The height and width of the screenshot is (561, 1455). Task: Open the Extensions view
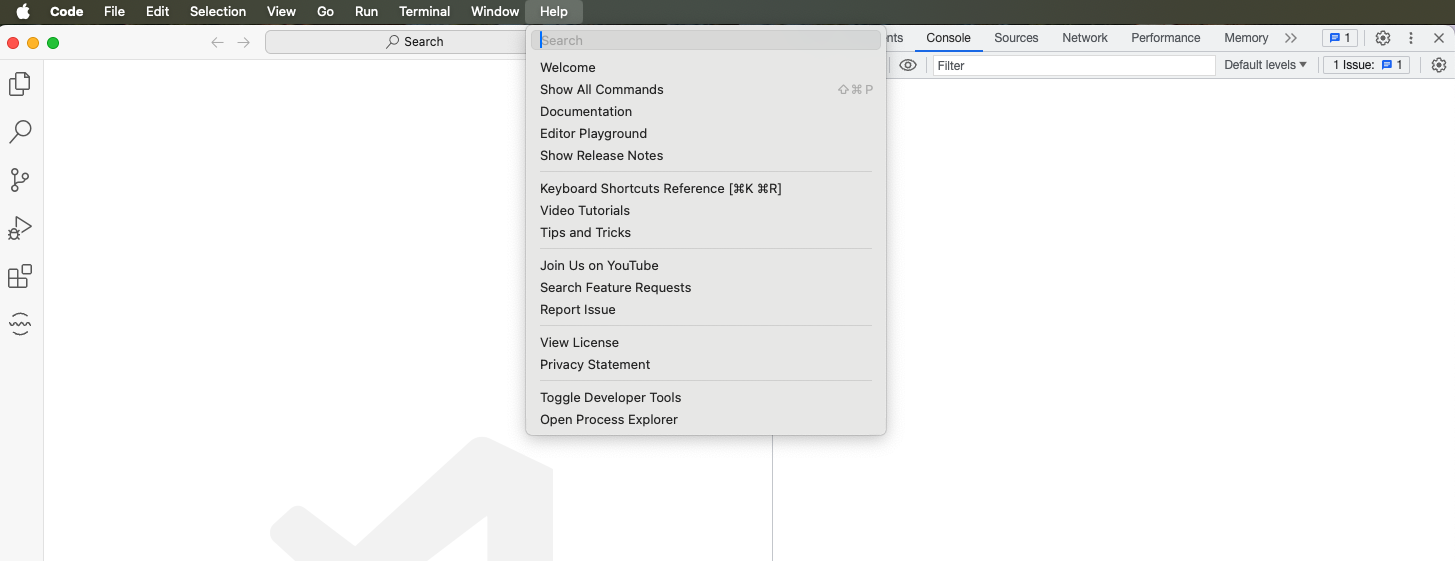click(x=20, y=276)
